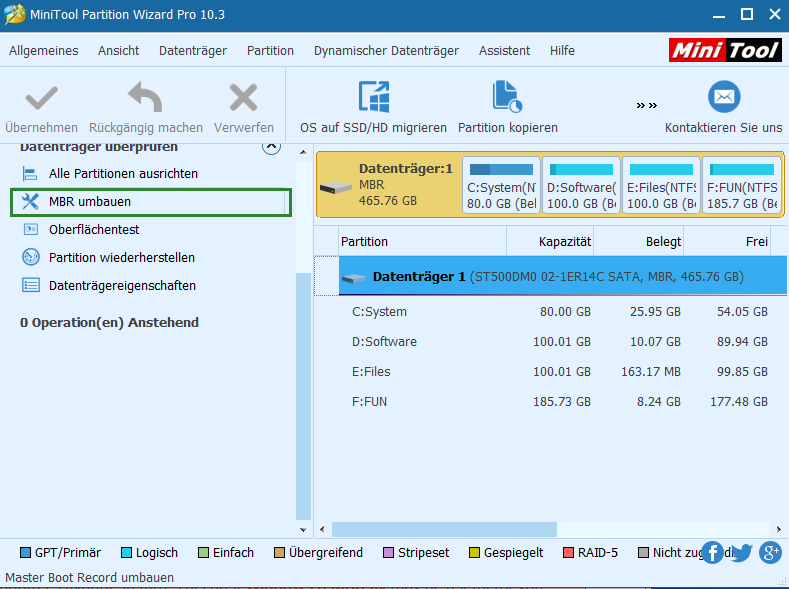The height and width of the screenshot is (589, 789).
Task: Click Partition wiederherstellen icon
Action: [x=31, y=257]
